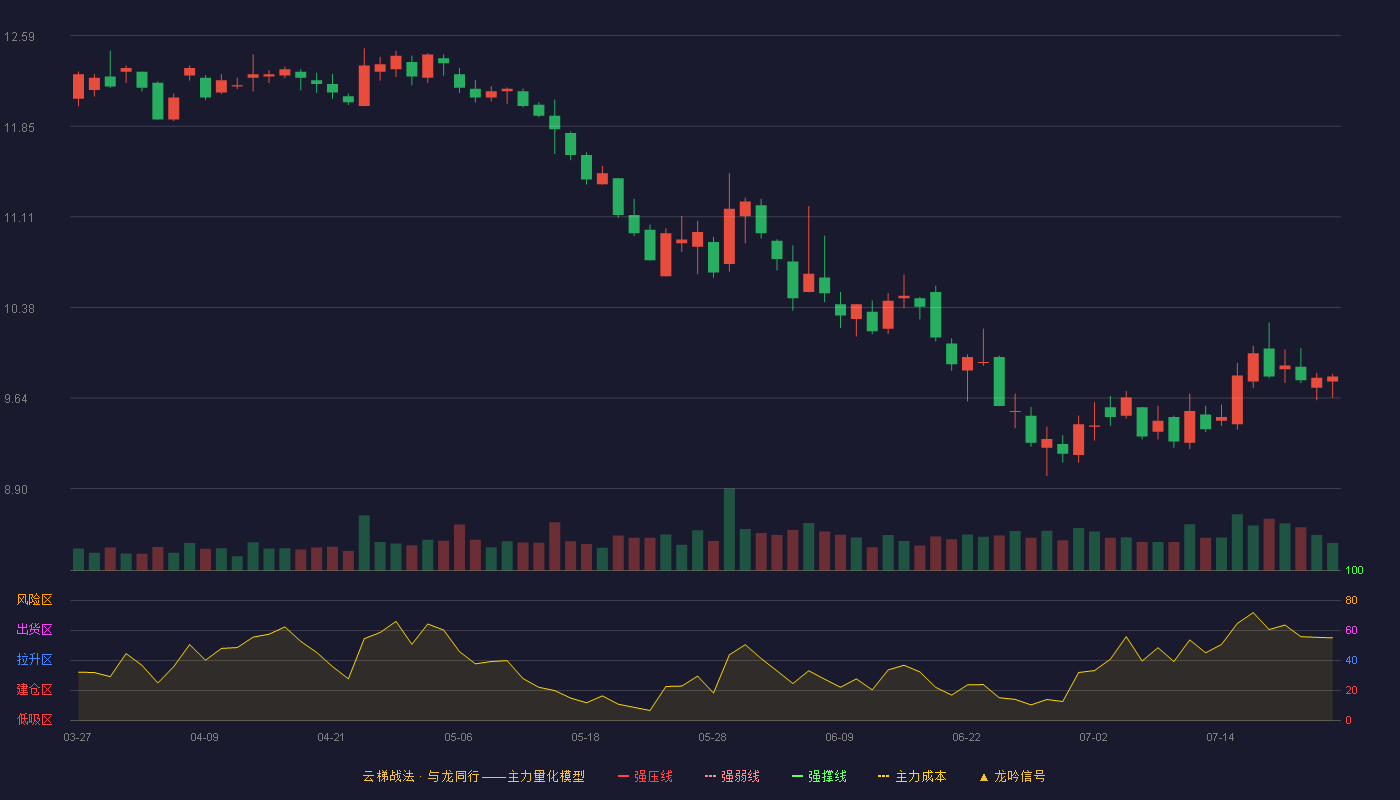This screenshot has width=1400, height=800.
Task: Click the 11.11 price axis label
Action: click(x=19, y=218)
